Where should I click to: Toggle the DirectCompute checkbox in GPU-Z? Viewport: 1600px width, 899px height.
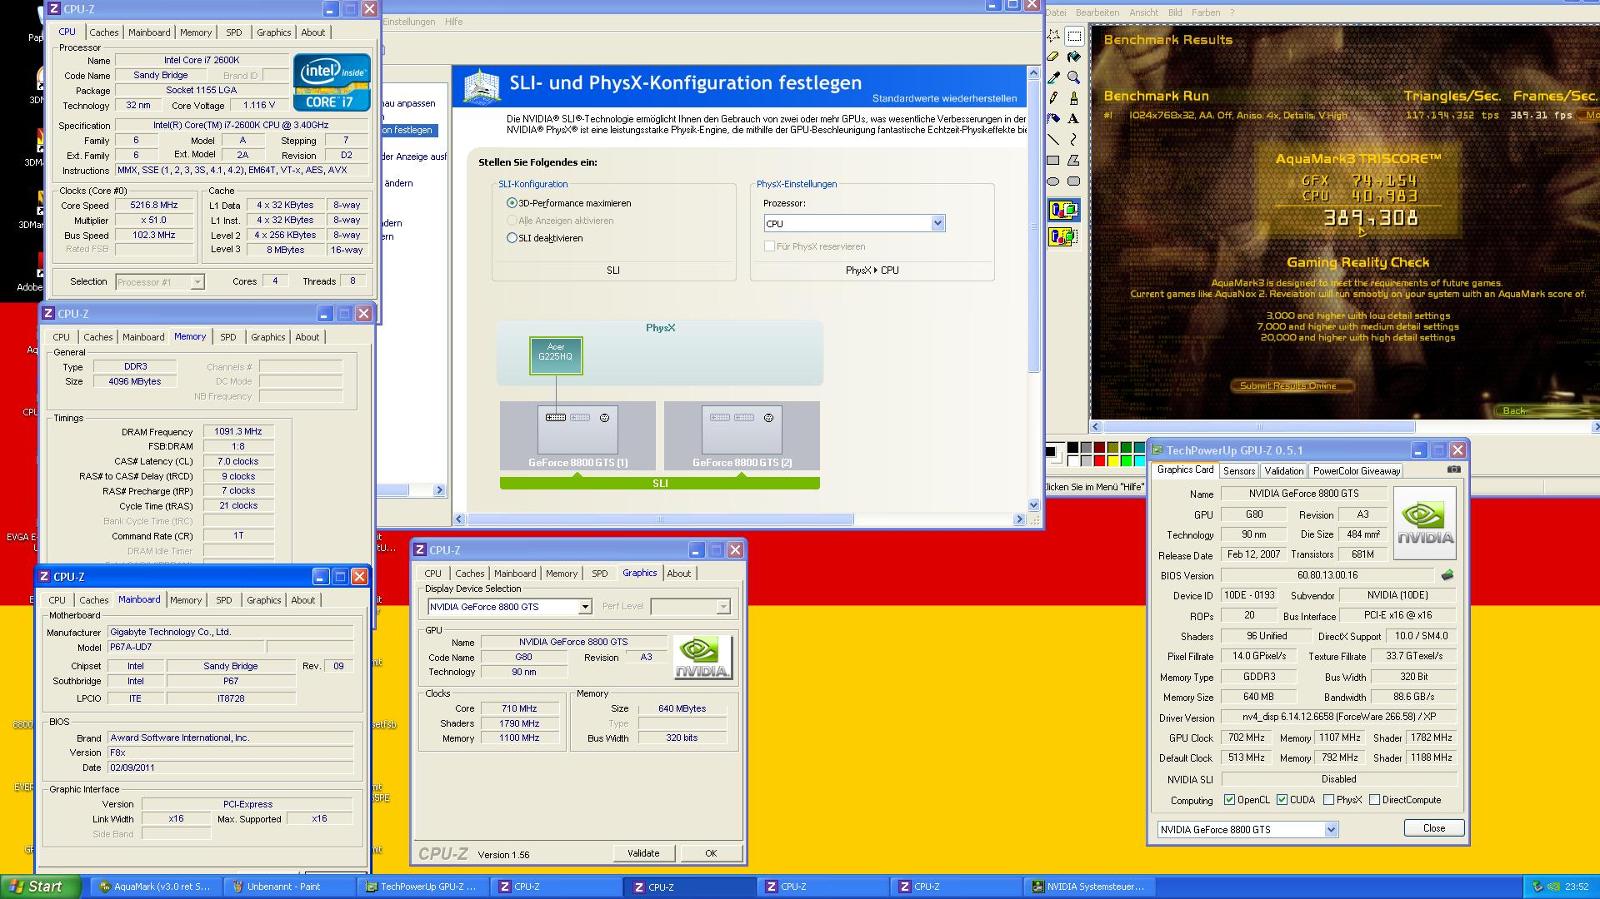click(x=1374, y=800)
